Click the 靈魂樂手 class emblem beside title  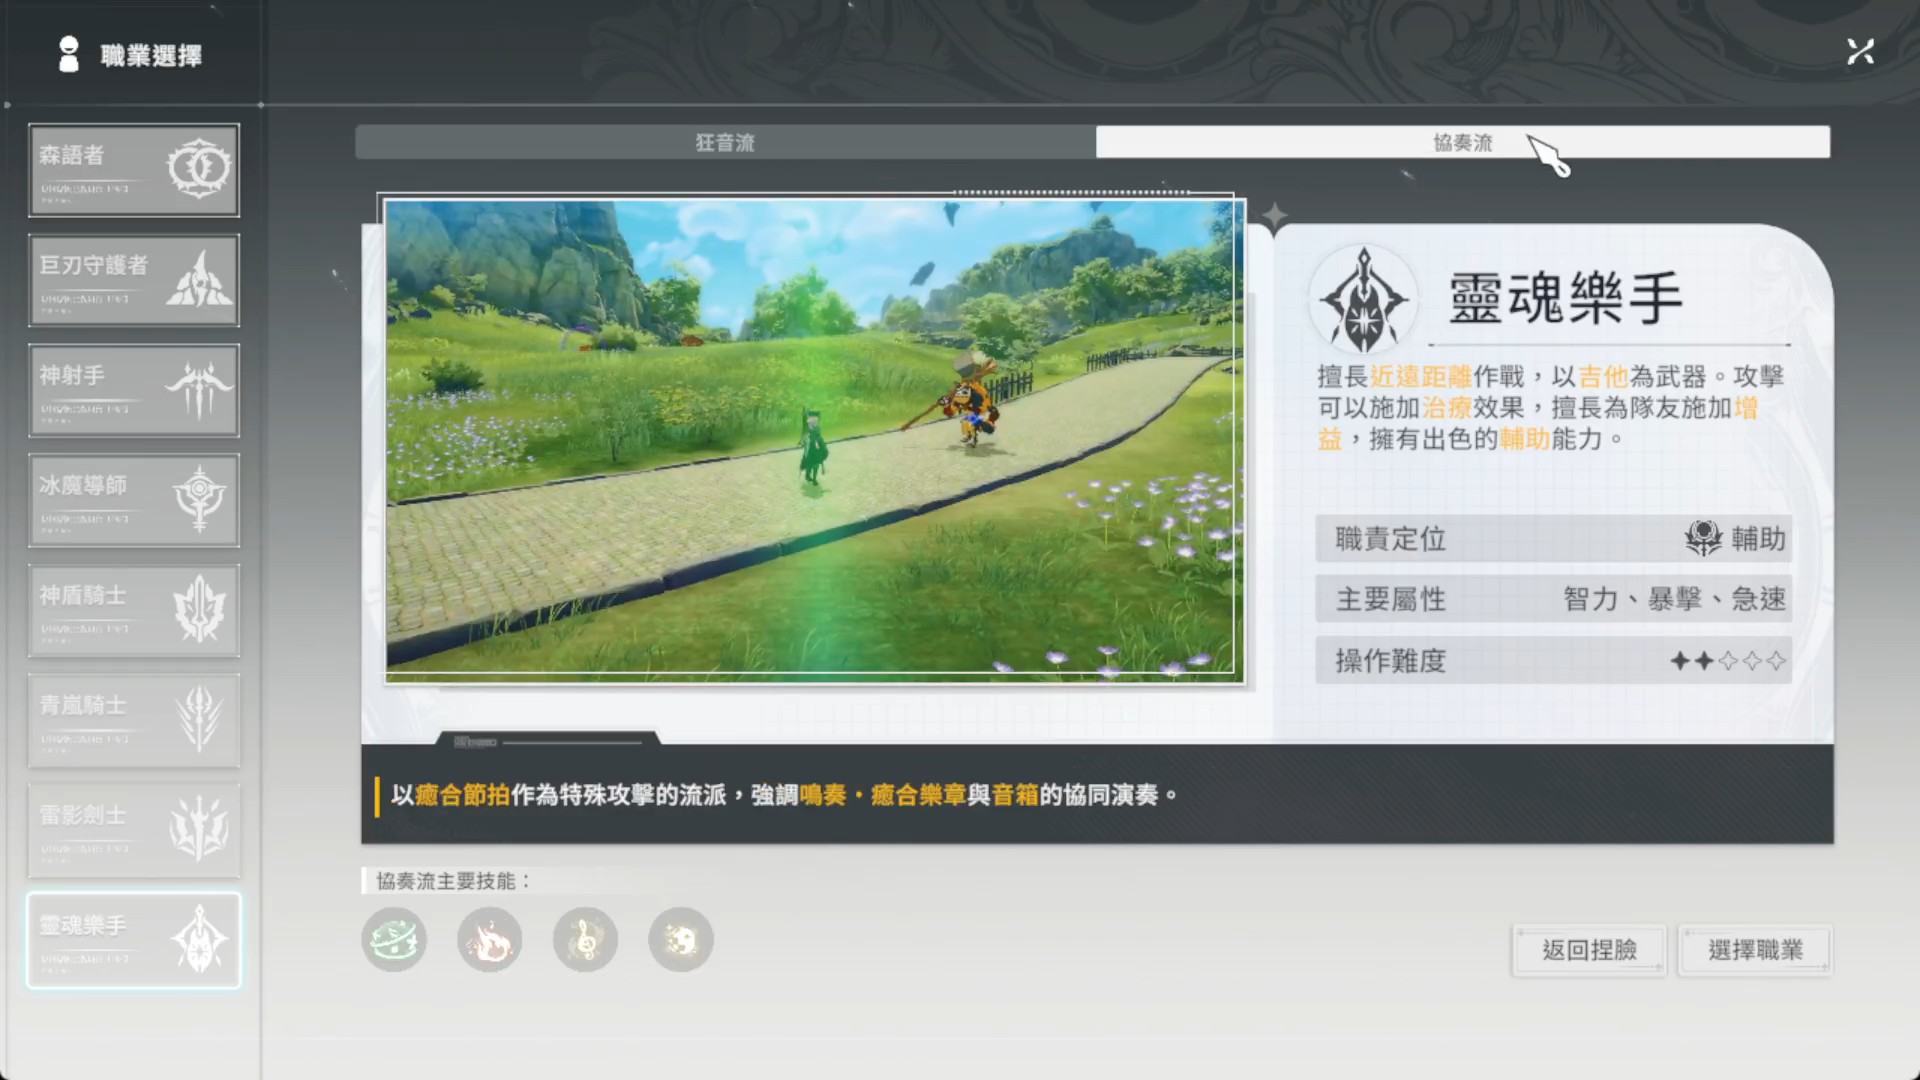click(x=1363, y=299)
